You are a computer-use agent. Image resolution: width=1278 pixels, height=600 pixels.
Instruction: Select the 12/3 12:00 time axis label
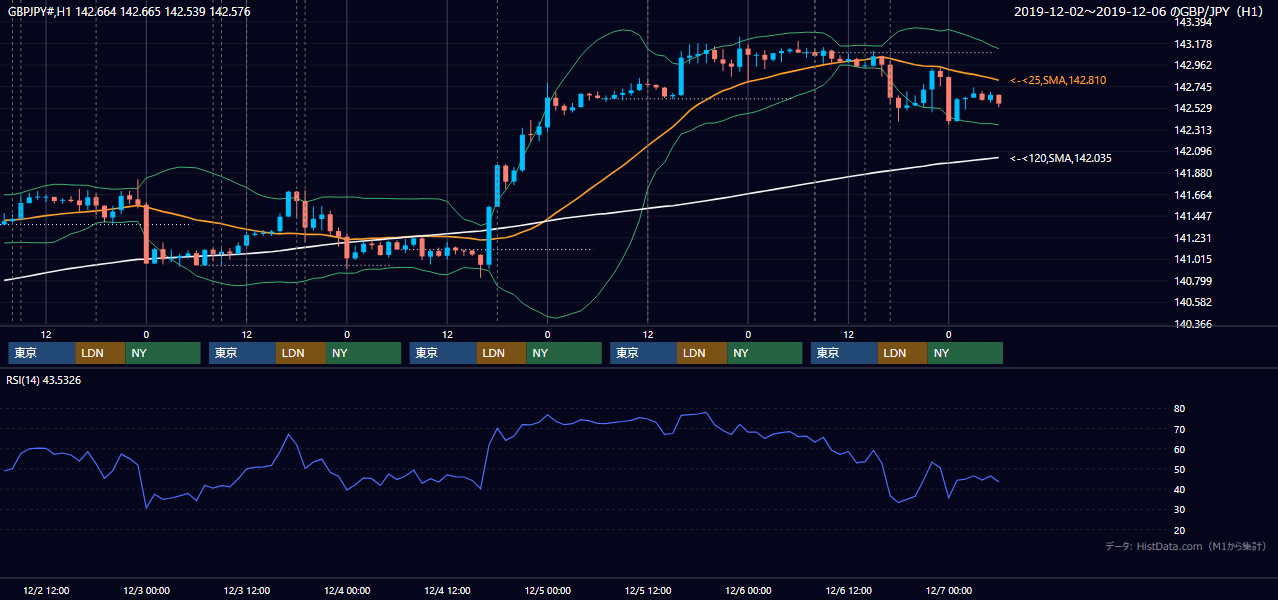pyautogui.click(x=247, y=591)
